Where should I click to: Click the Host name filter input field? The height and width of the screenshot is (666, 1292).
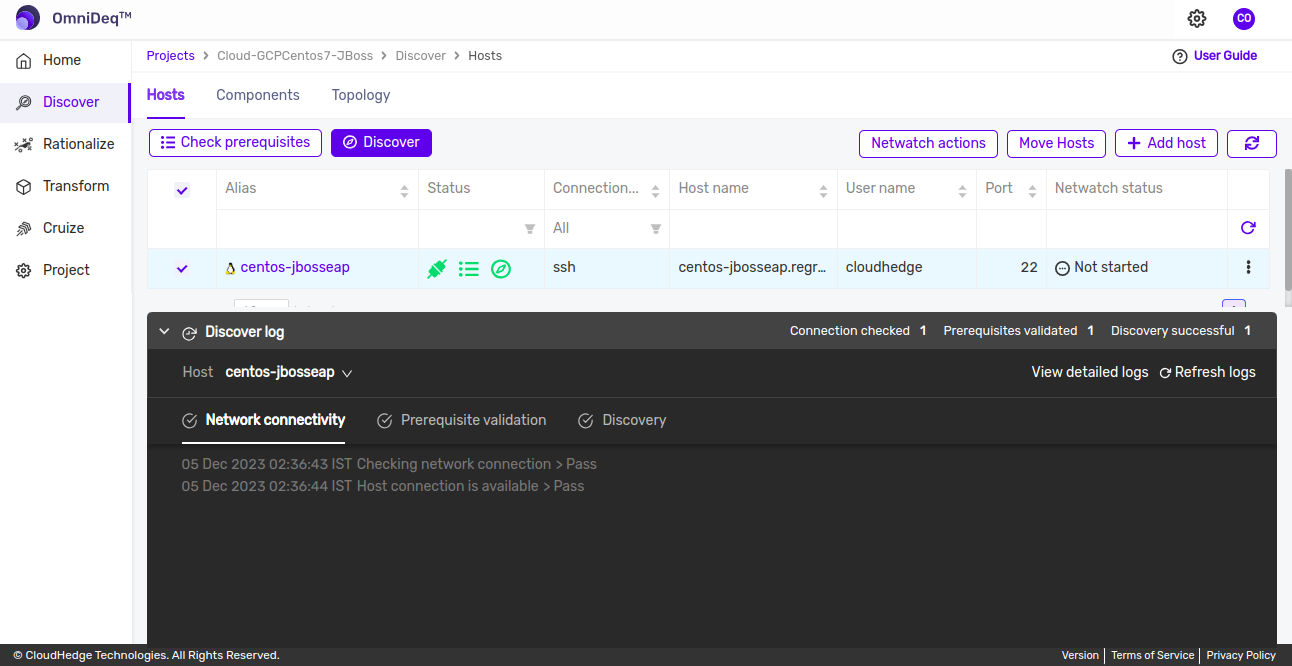753,229
